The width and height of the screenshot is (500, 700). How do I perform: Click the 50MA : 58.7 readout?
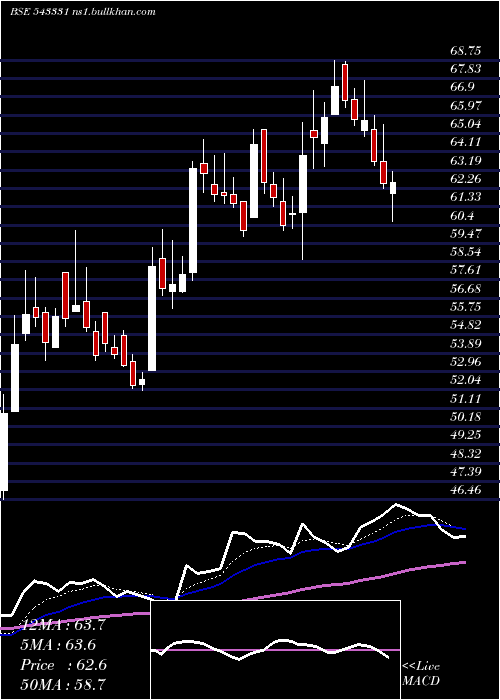pos(64,684)
